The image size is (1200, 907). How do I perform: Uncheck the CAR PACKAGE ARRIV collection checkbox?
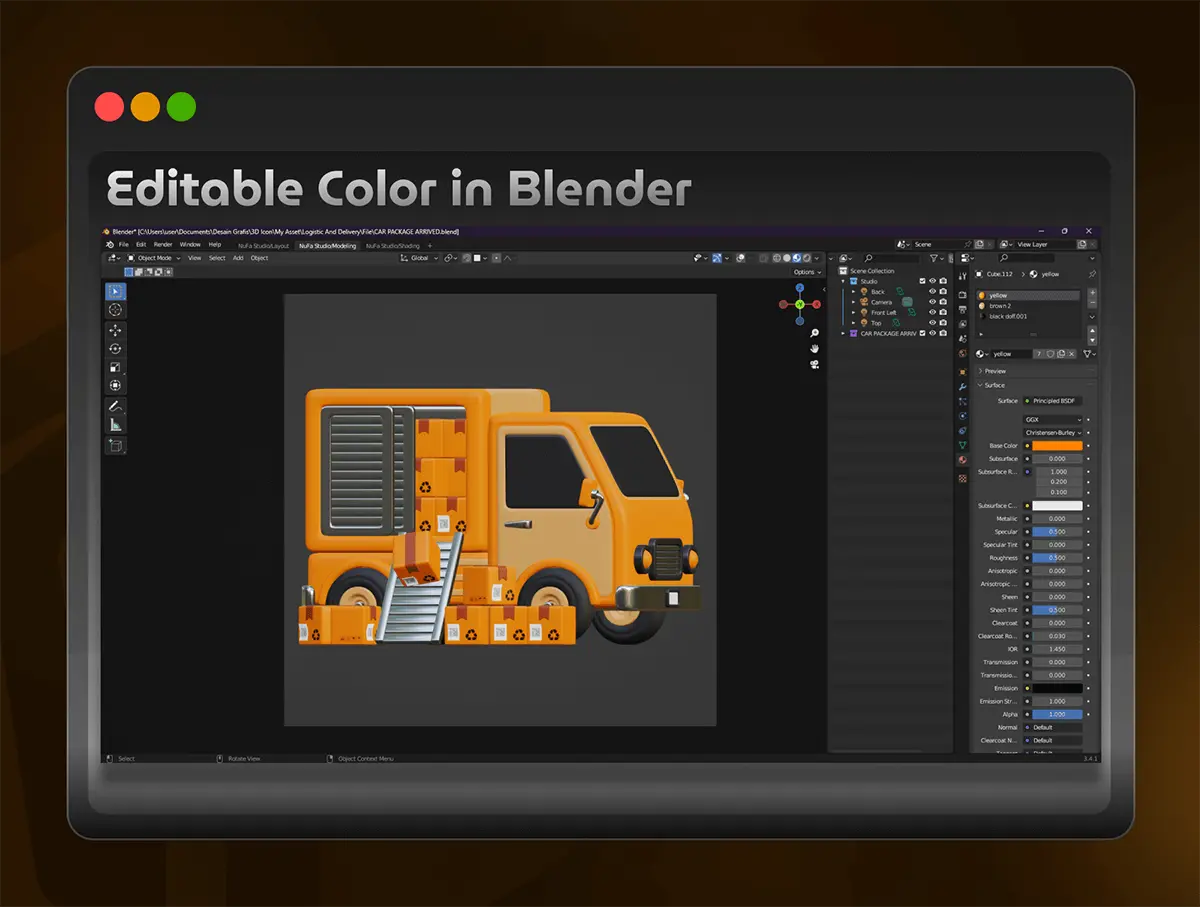922,333
